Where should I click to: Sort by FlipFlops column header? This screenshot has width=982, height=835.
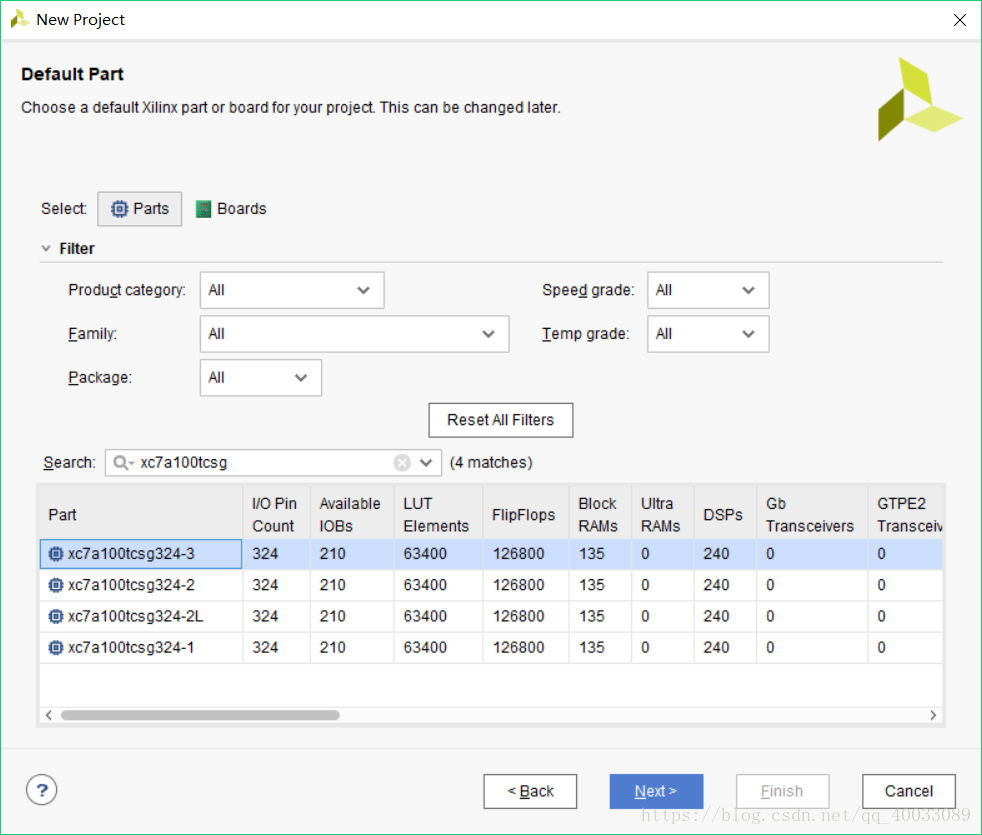[526, 514]
